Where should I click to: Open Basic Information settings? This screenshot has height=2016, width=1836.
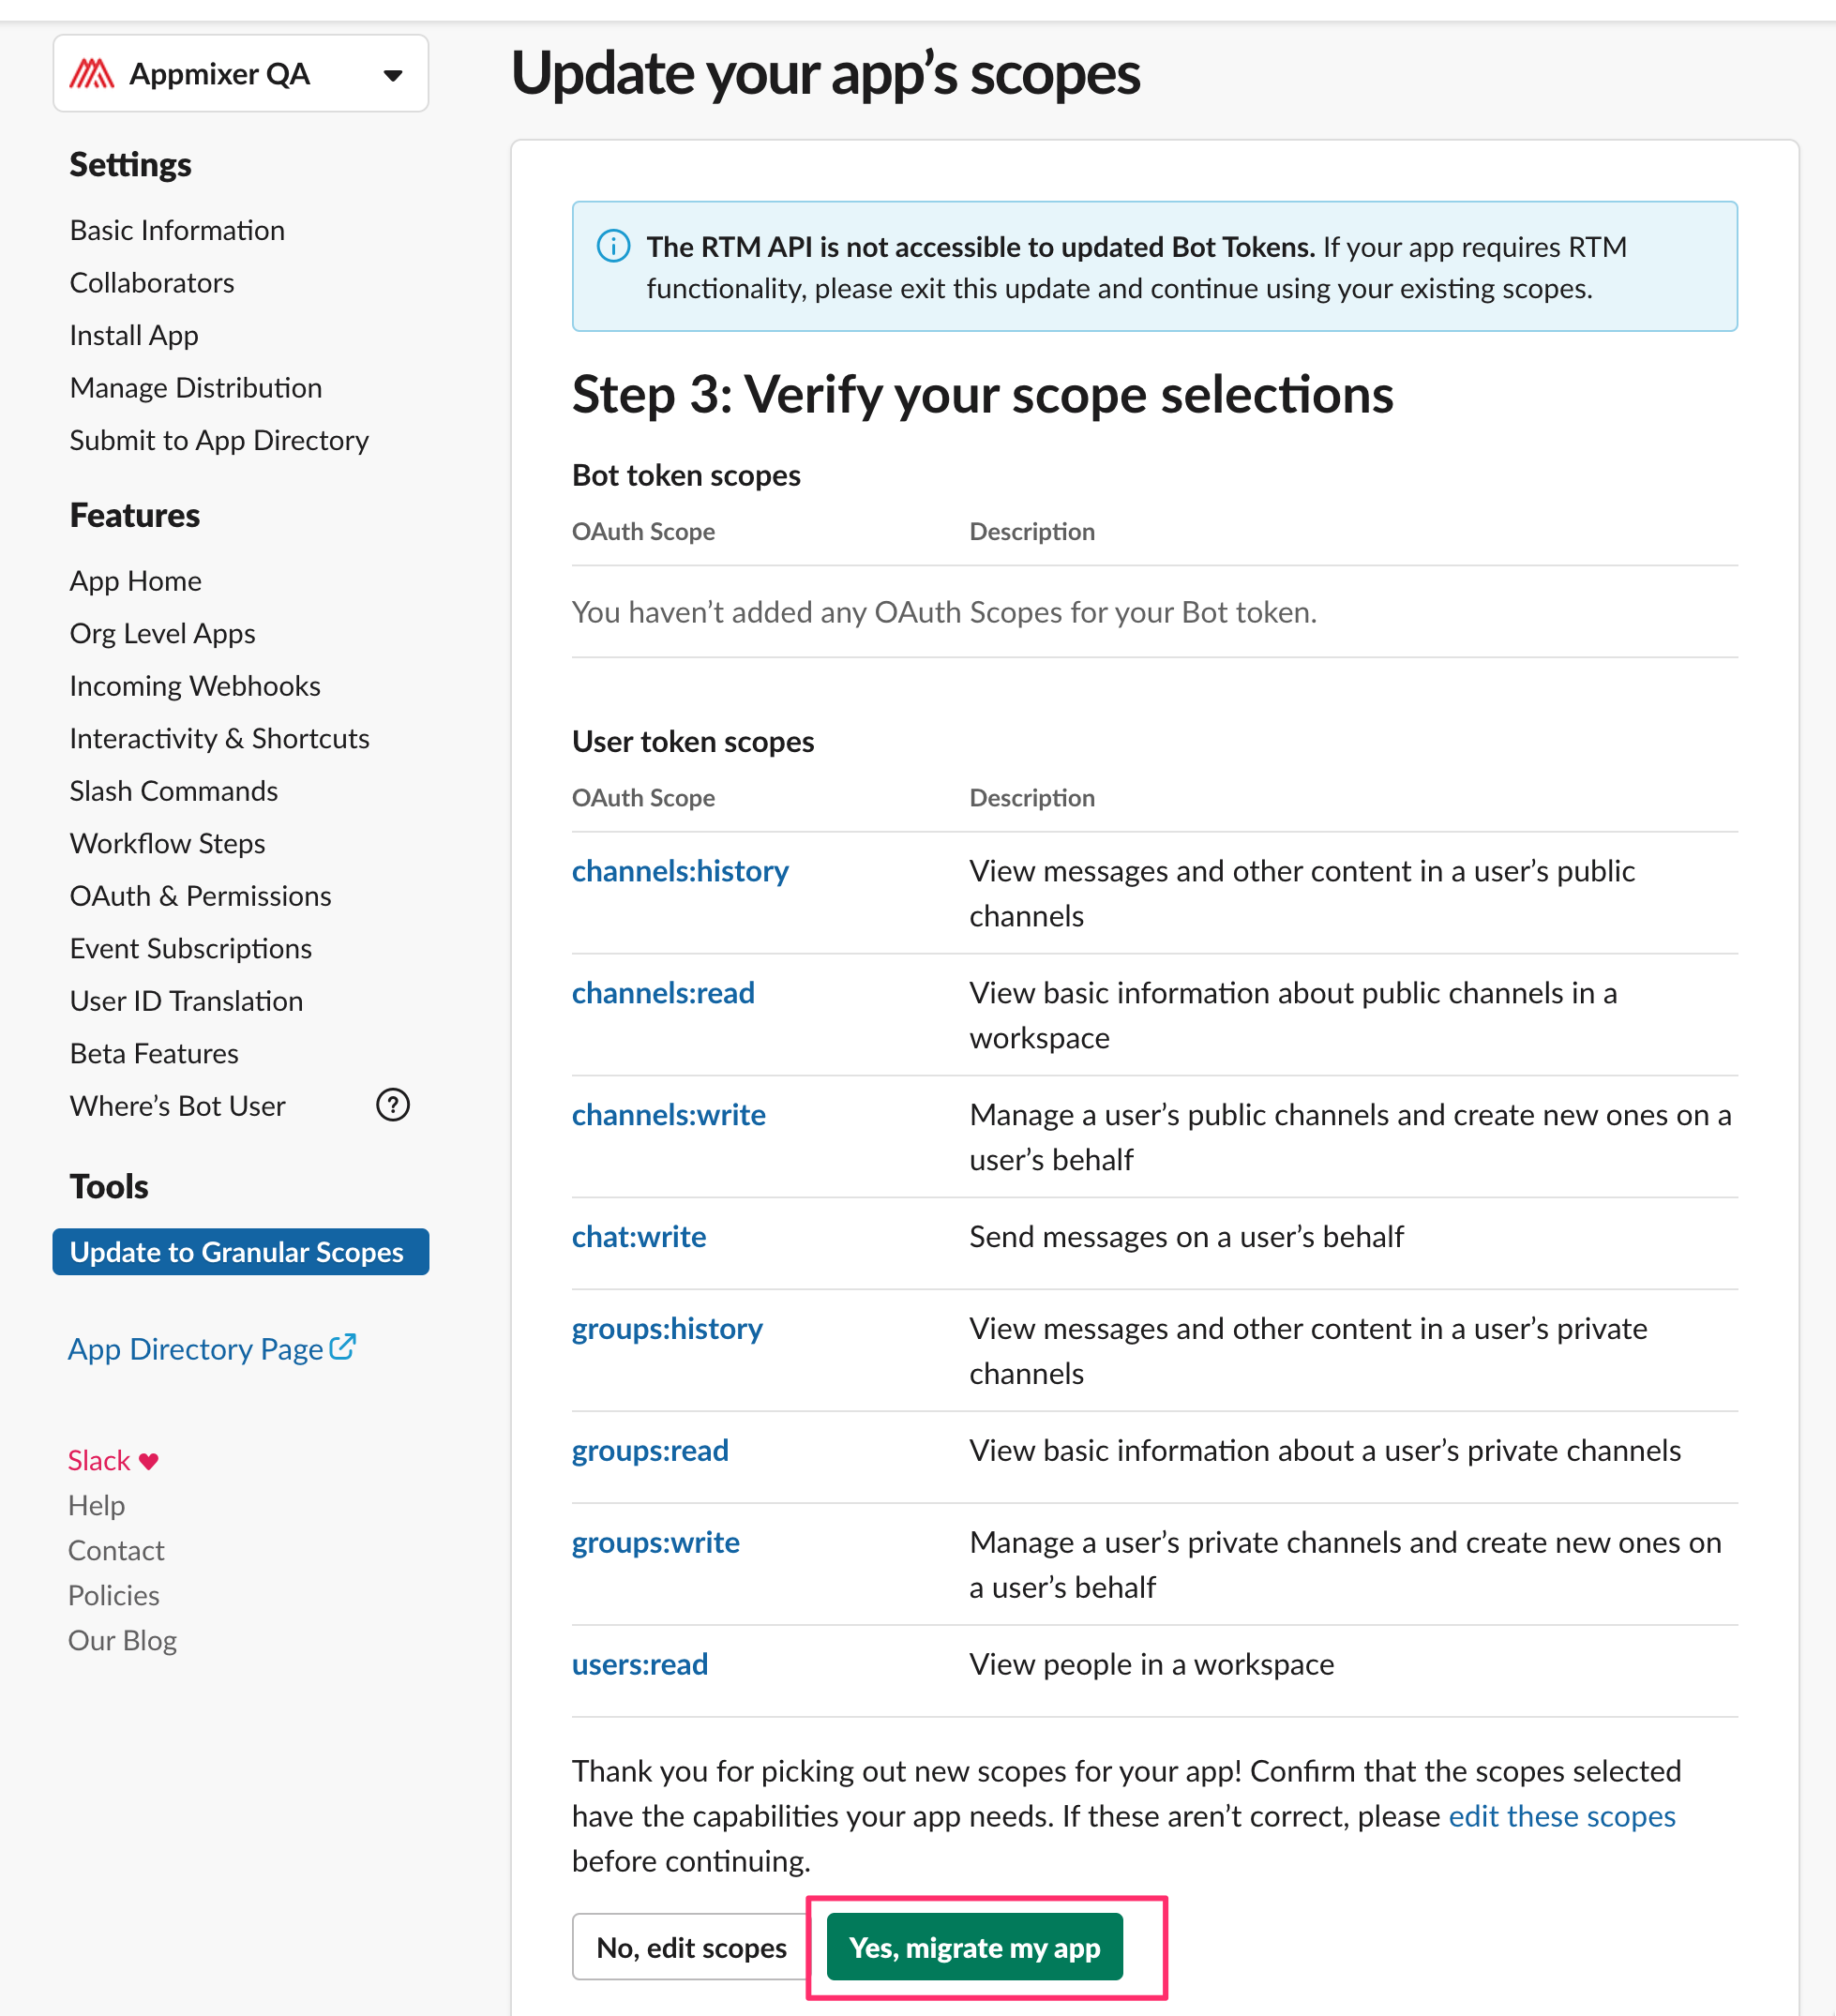[x=177, y=230]
